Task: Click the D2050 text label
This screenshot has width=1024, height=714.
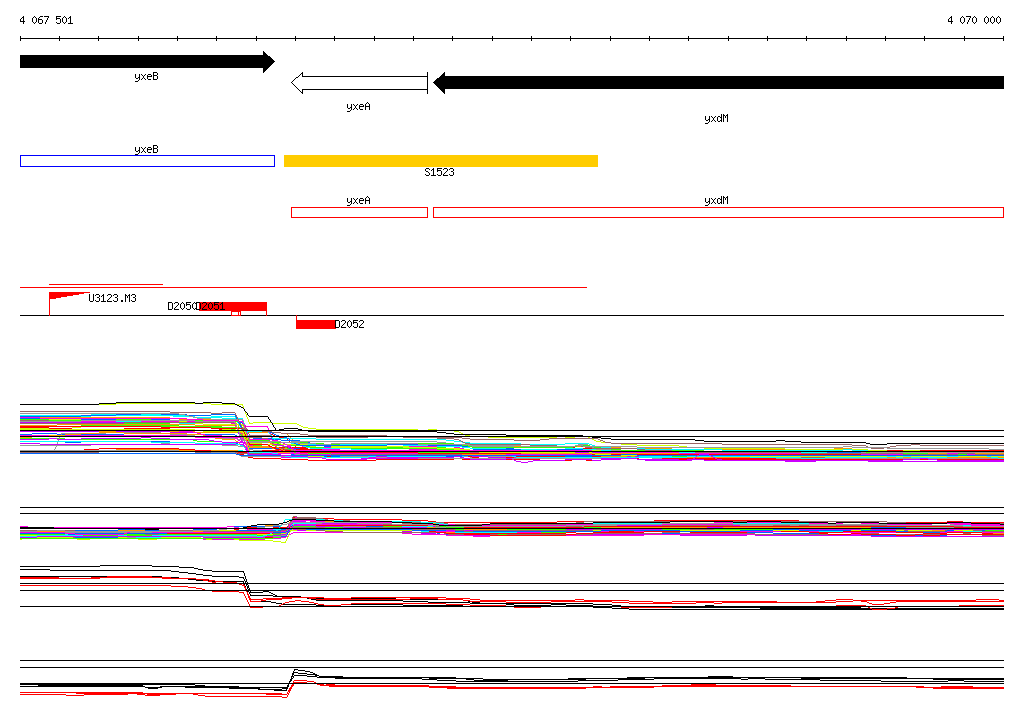Action: click(182, 306)
